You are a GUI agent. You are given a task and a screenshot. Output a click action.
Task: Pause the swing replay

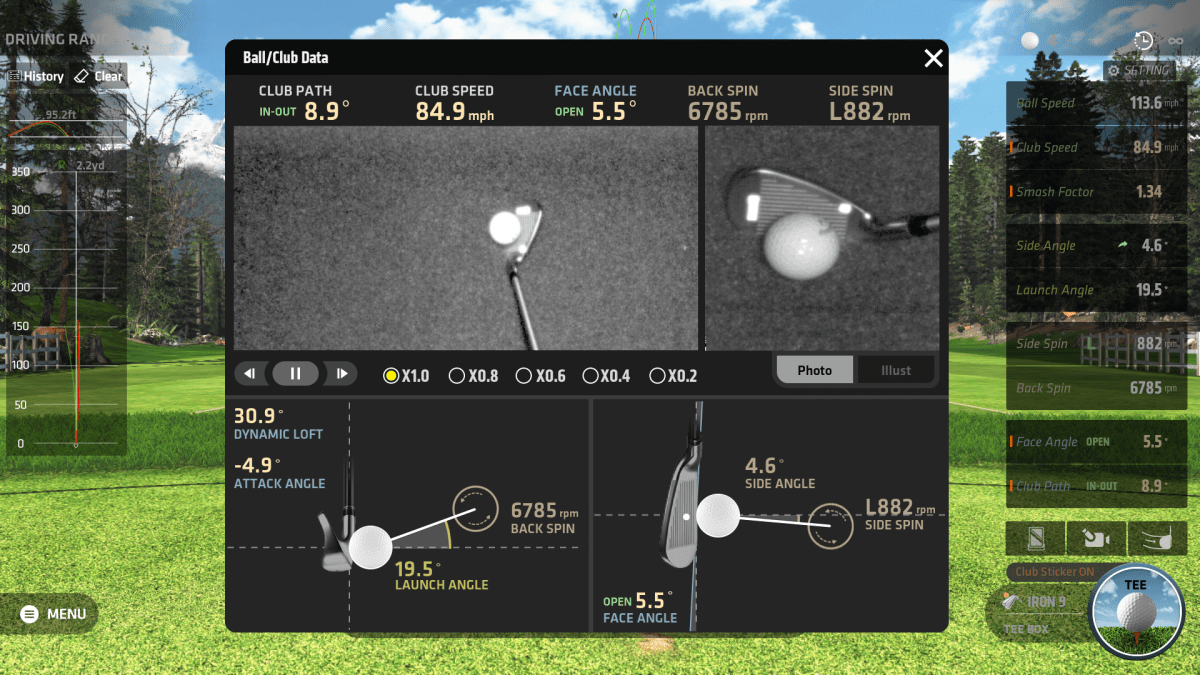pos(295,373)
